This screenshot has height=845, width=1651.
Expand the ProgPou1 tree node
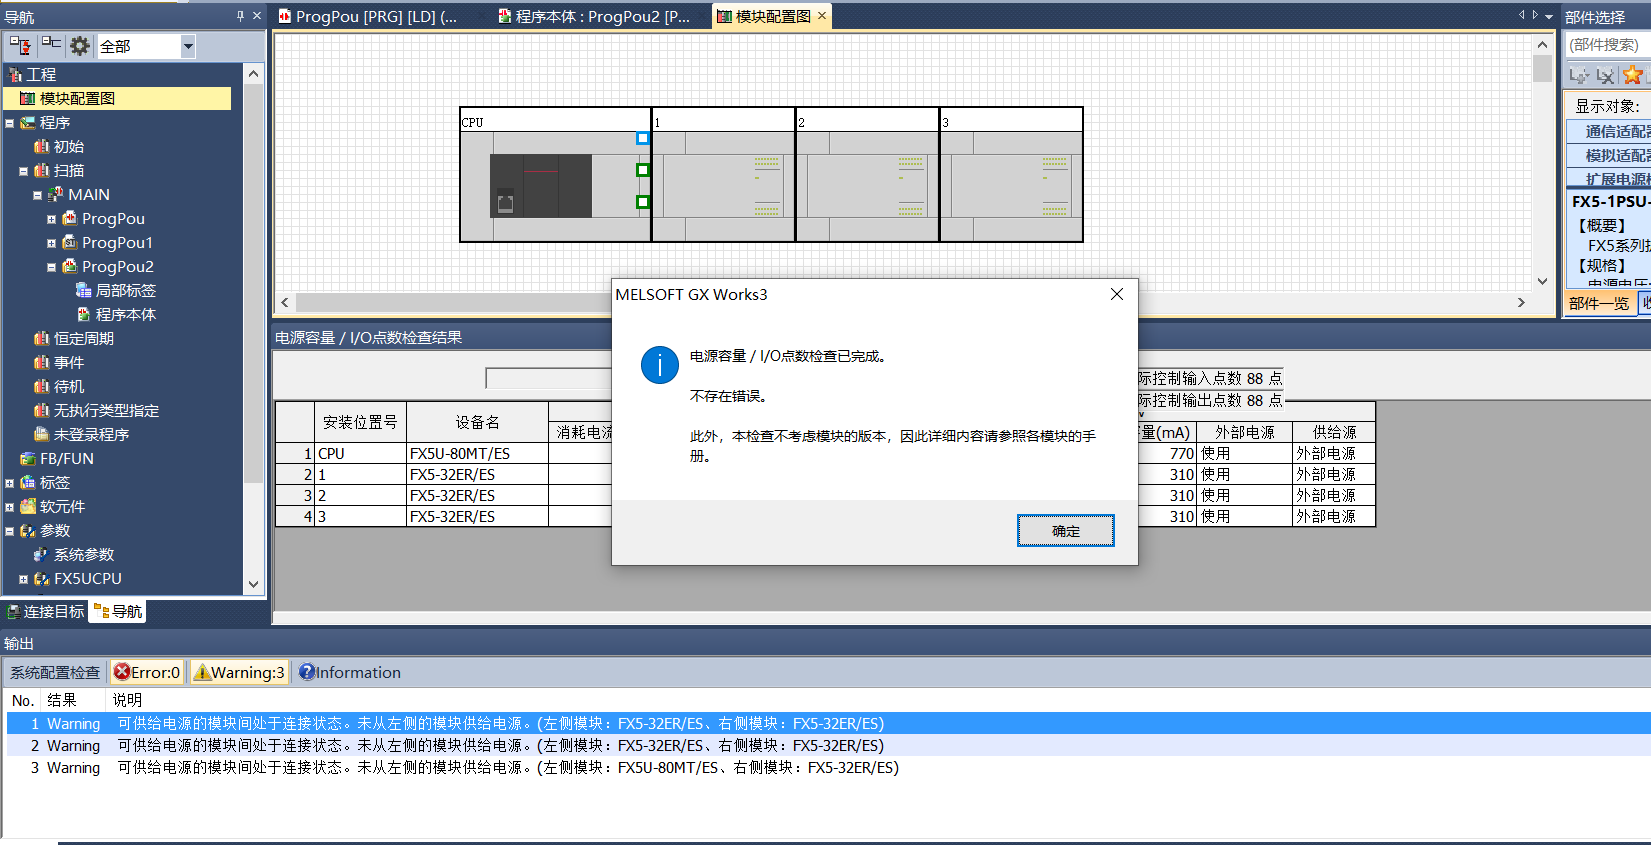[x=51, y=243]
